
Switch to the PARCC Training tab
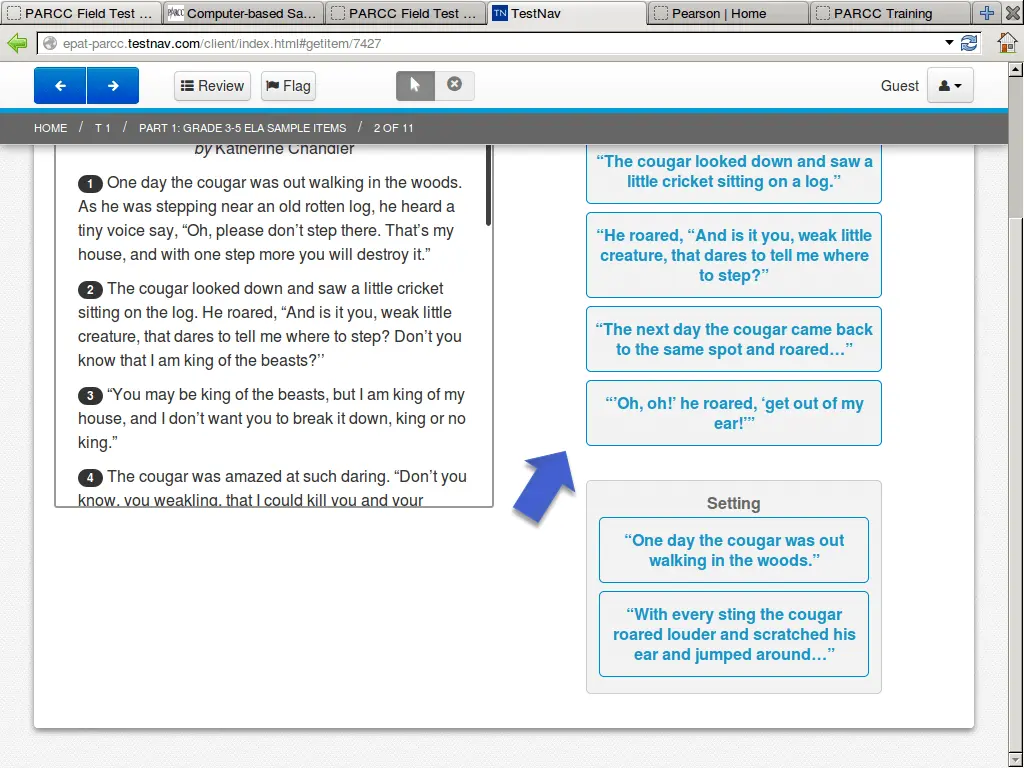(890, 13)
